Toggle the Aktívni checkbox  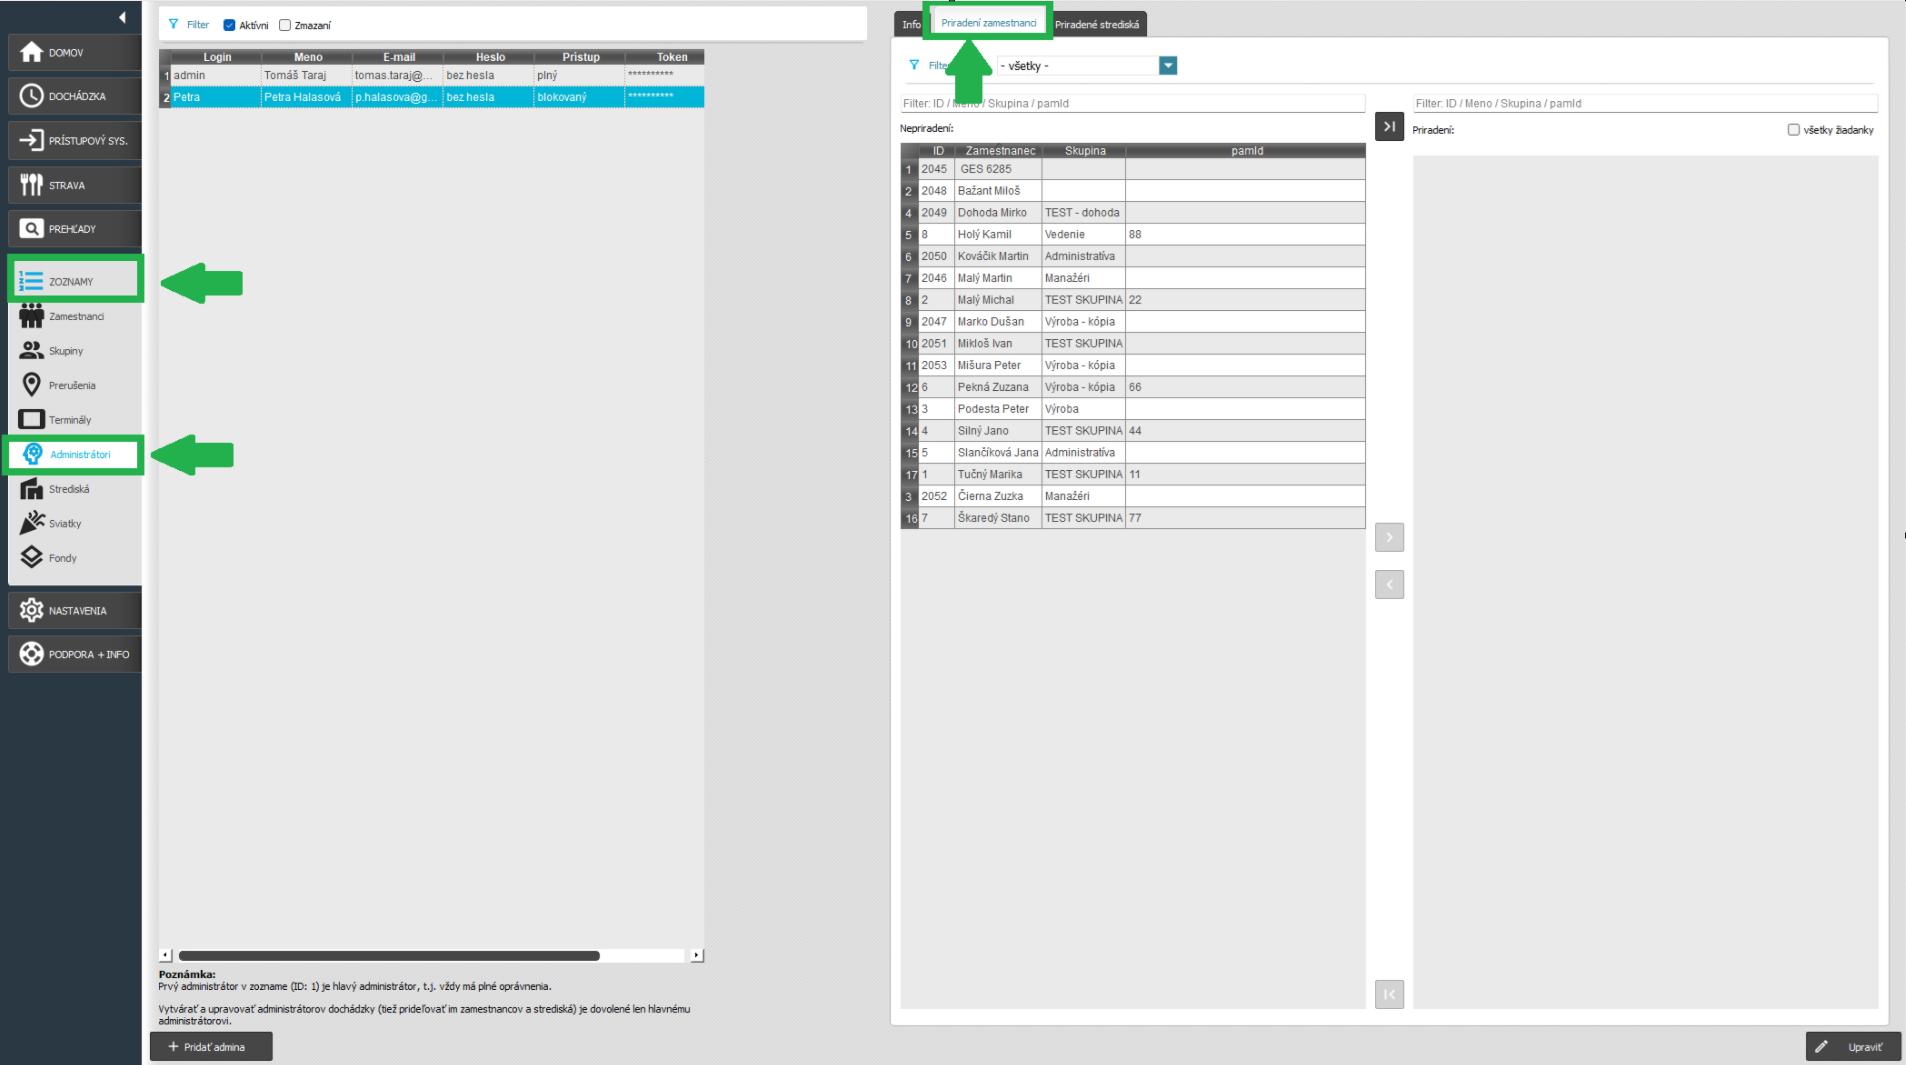click(229, 25)
